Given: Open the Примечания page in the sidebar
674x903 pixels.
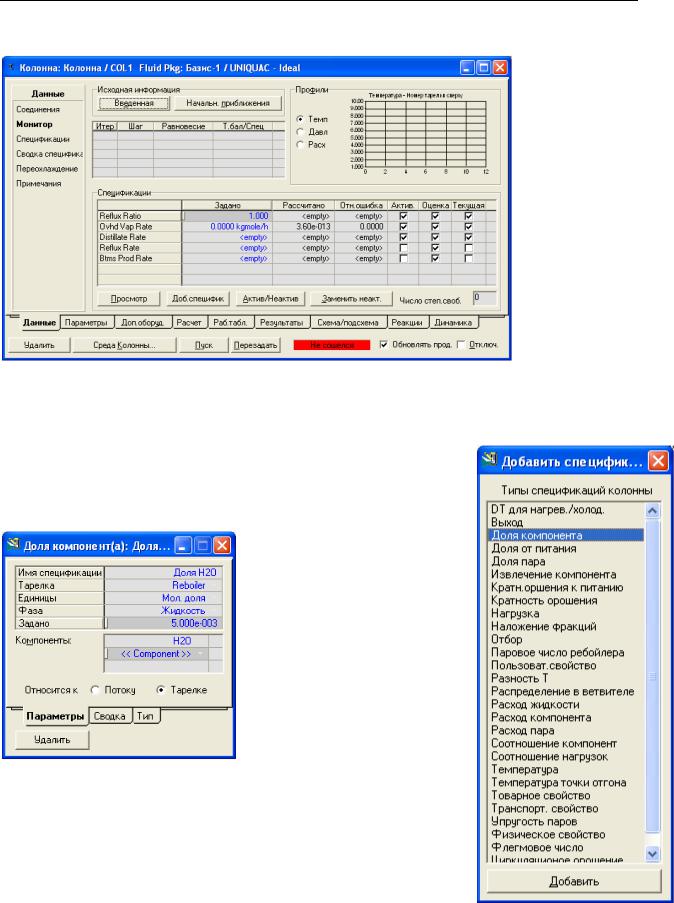Looking at the screenshot, I should pos(39,184).
